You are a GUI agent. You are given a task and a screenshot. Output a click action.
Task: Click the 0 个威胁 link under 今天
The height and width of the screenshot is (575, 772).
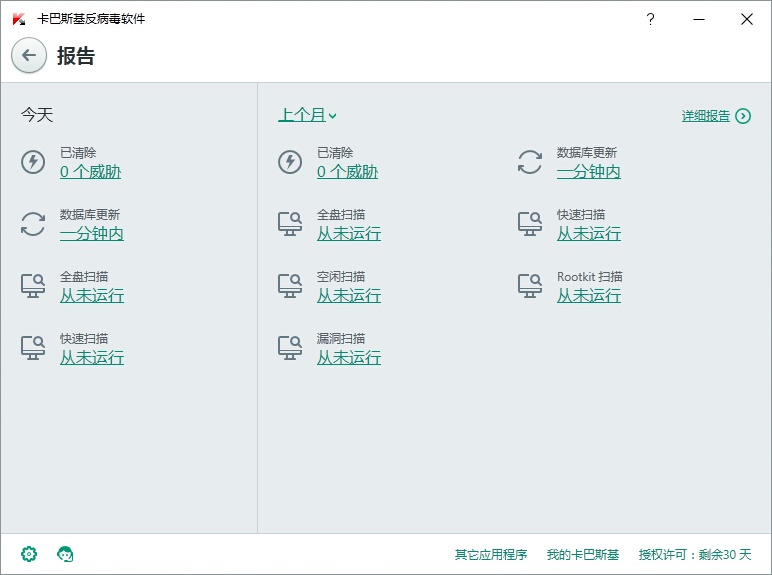pyautogui.click(x=90, y=172)
